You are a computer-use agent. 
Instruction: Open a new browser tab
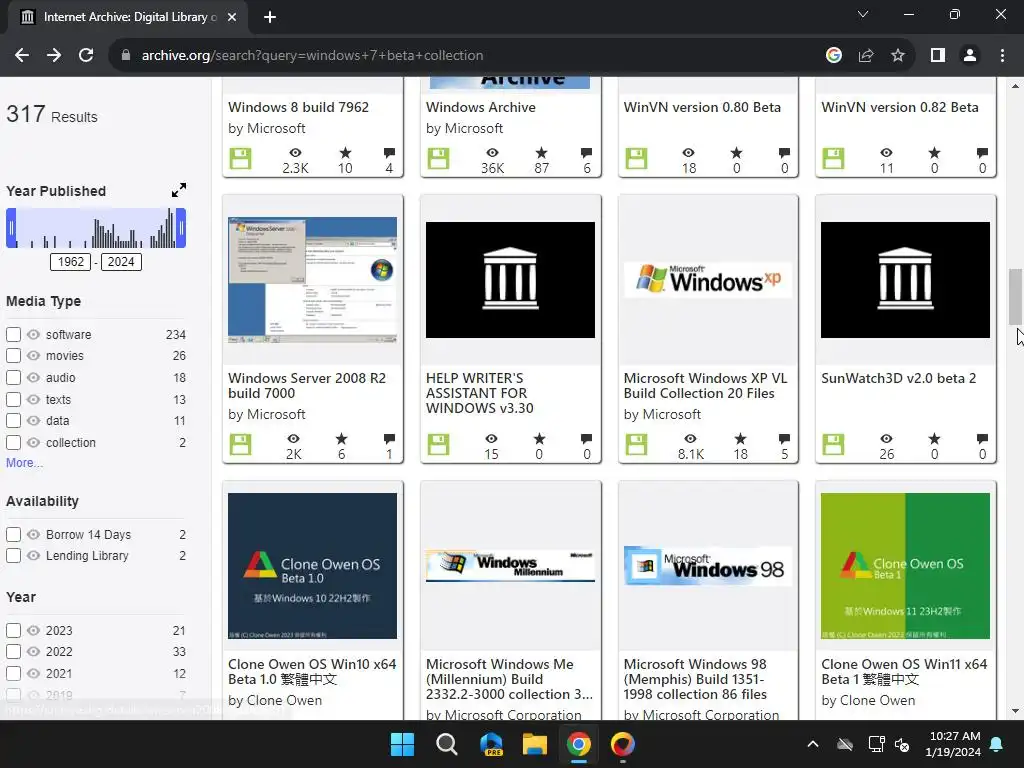point(270,17)
